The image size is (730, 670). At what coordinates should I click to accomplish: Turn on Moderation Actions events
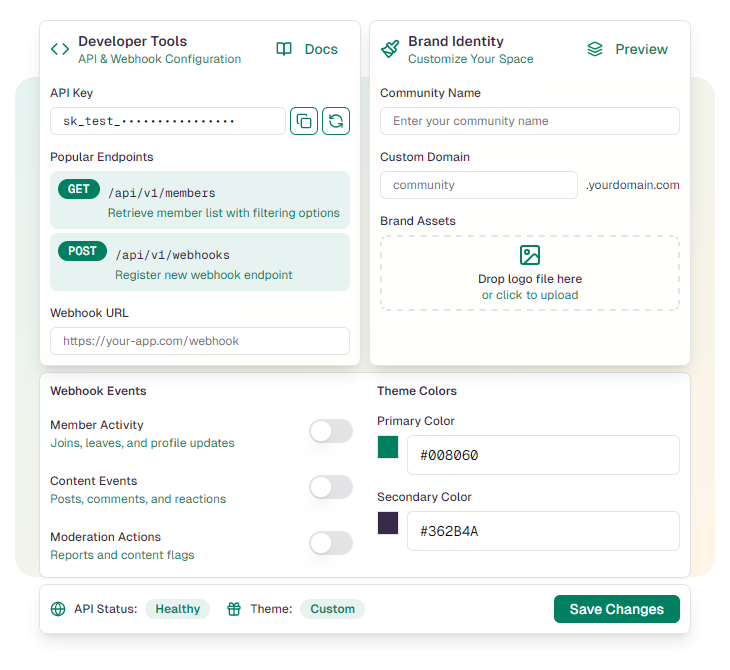[331, 543]
